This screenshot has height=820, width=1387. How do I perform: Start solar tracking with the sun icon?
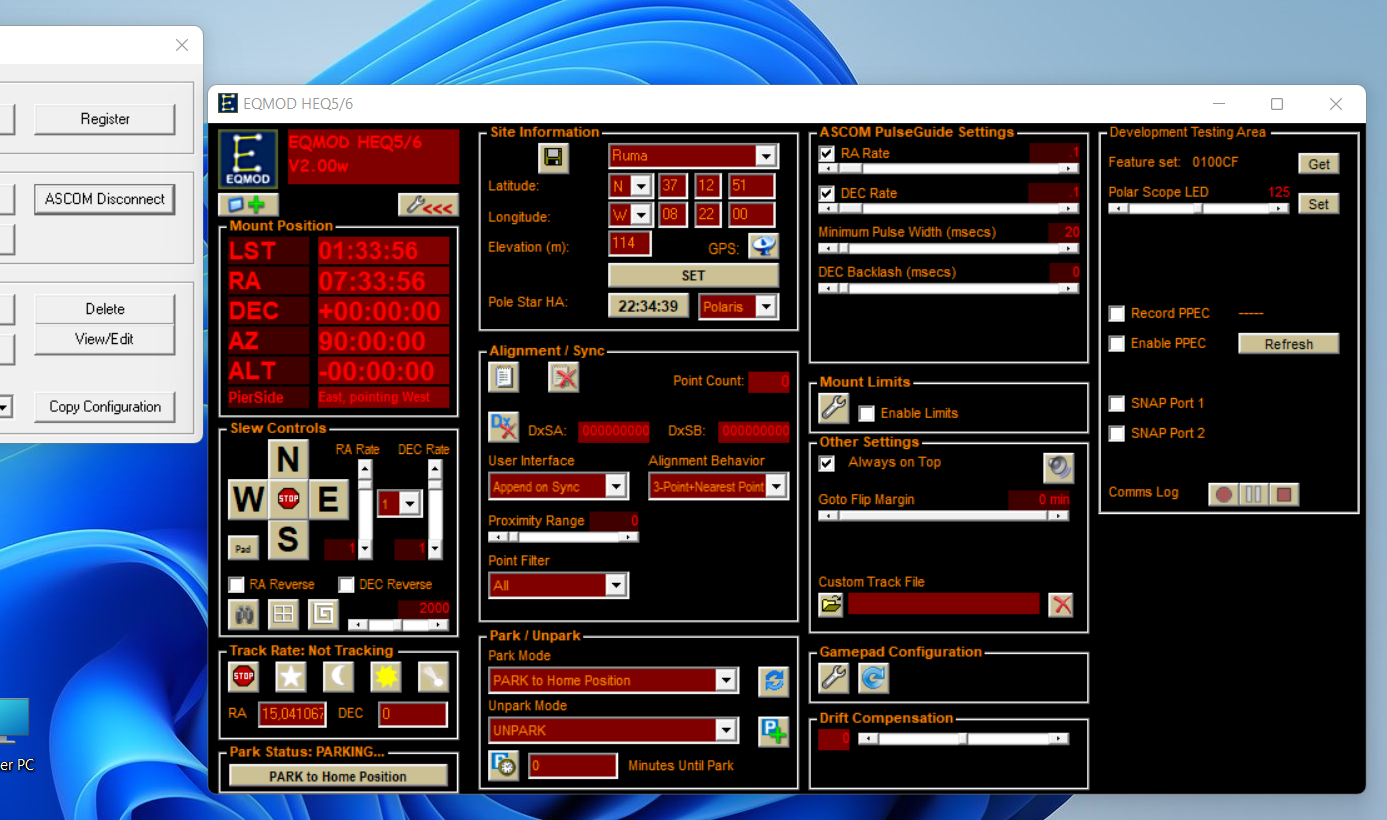pyautogui.click(x=386, y=677)
